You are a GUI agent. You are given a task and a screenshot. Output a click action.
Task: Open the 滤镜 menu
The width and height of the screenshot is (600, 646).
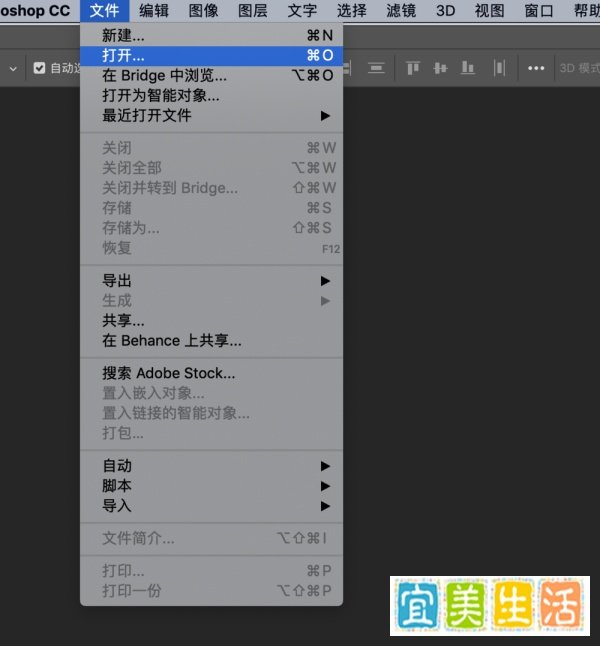click(401, 11)
